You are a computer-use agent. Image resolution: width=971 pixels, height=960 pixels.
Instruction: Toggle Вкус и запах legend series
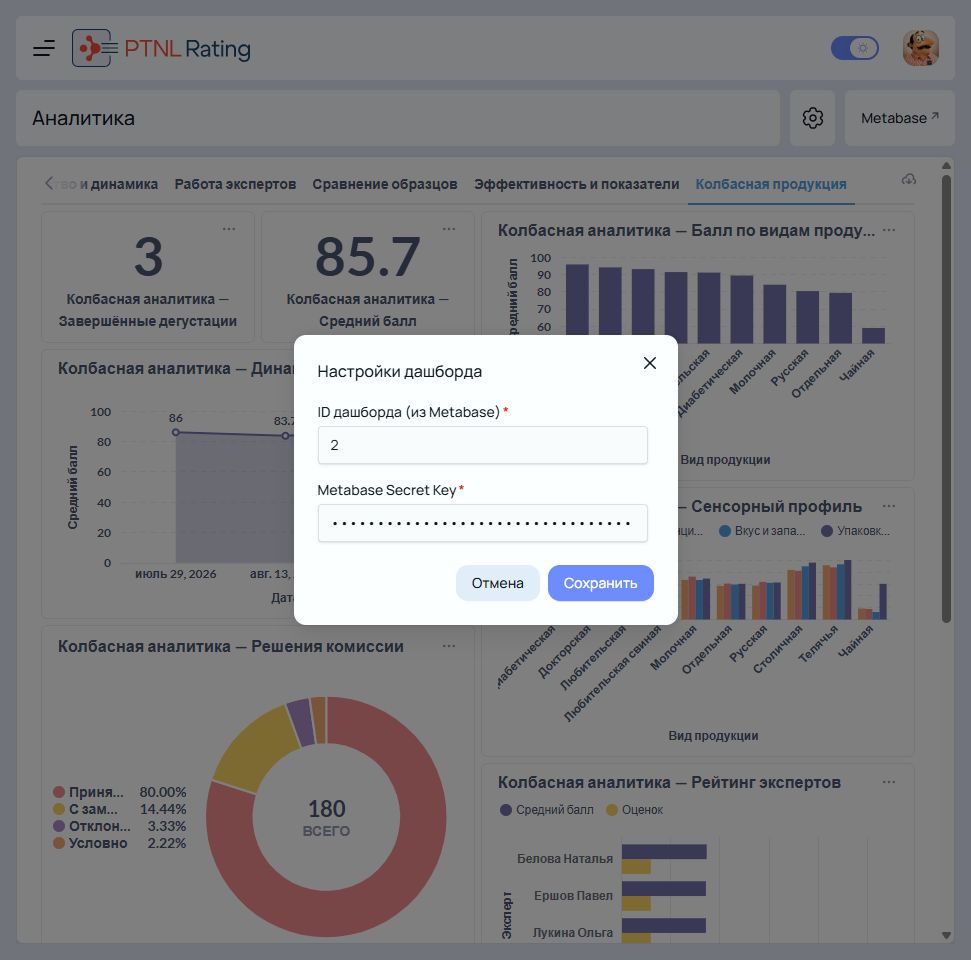762,531
